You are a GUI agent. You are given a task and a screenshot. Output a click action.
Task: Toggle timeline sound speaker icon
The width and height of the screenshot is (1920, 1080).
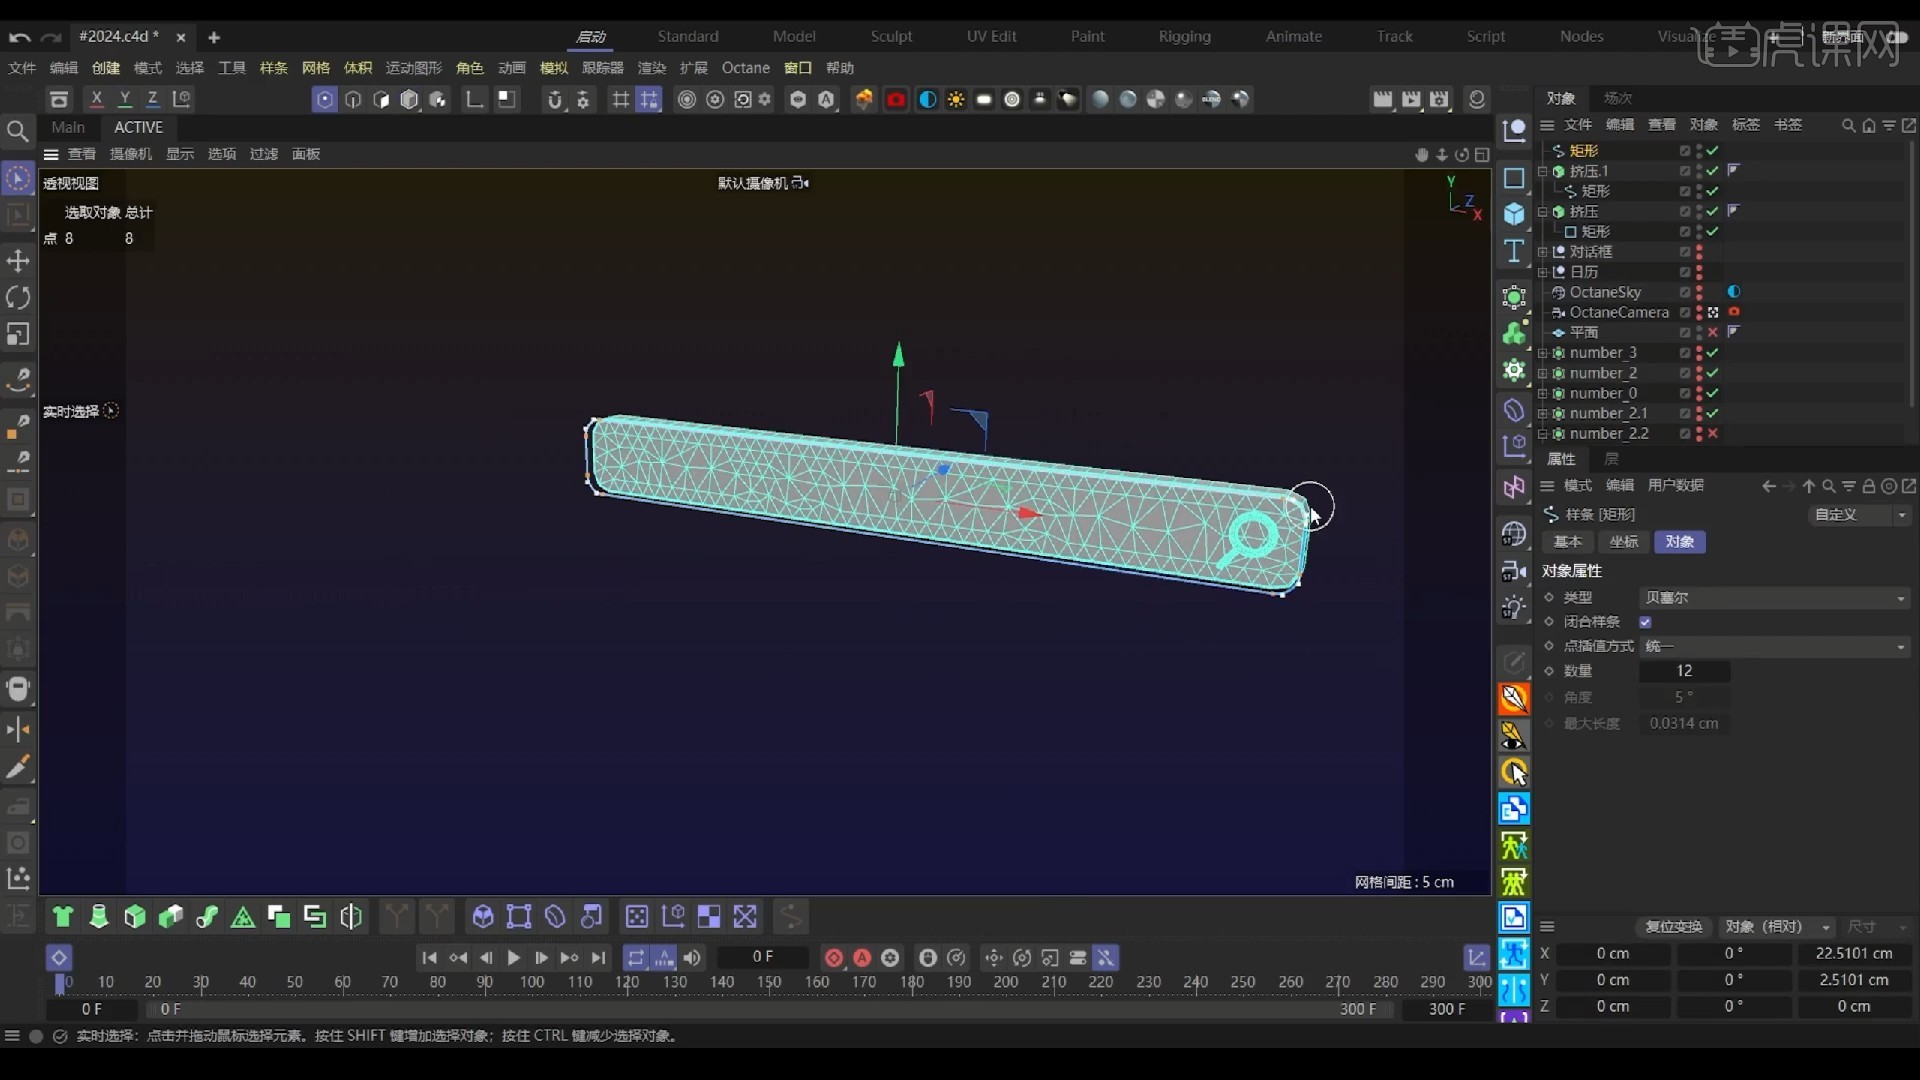pyautogui.click(x=692, y=957)
